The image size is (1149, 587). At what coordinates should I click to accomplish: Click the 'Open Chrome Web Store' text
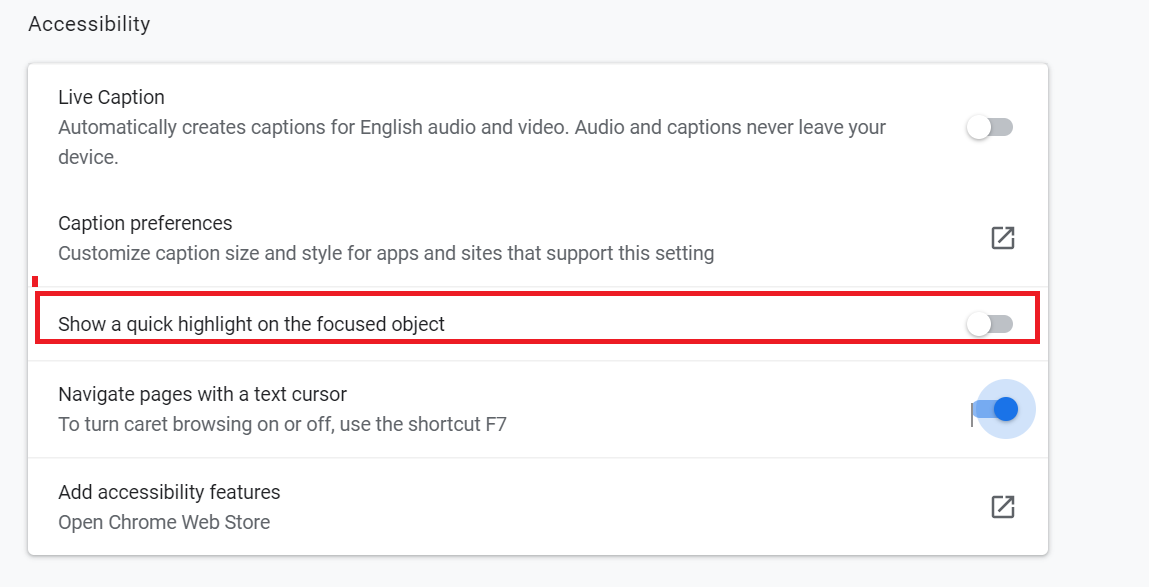coord(164,522)
